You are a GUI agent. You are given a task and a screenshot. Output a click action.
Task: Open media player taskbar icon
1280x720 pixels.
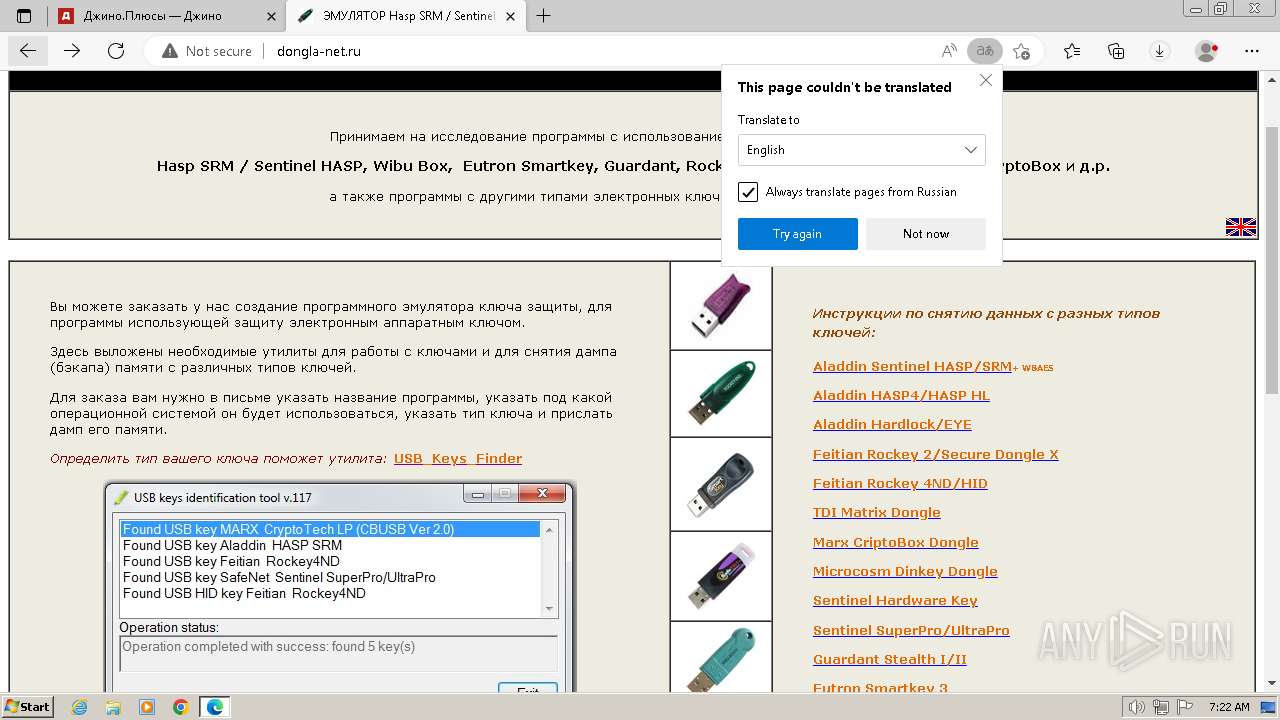click(147, 707)
